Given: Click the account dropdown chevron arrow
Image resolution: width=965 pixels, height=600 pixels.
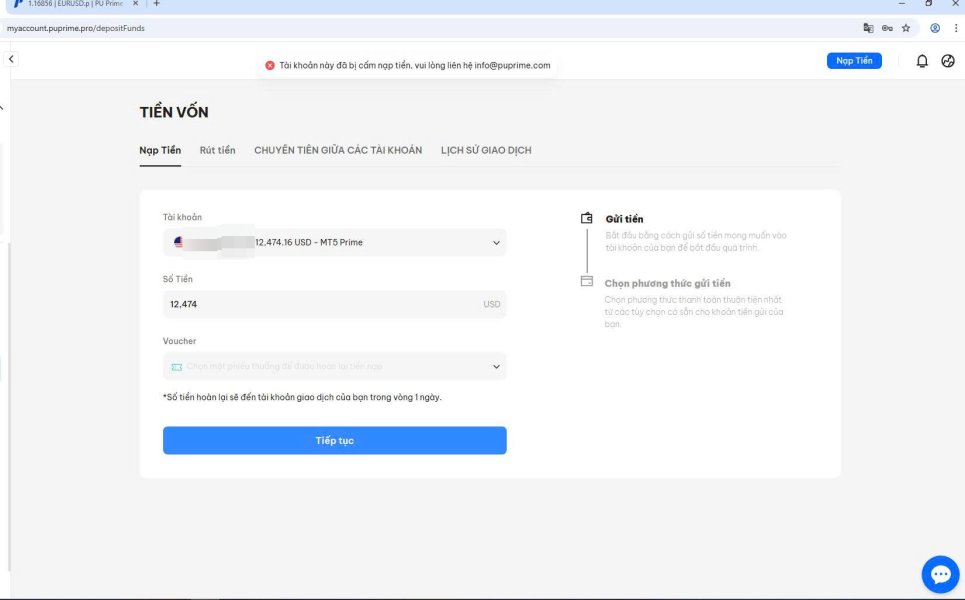Looking at the screenshot, I should [x=496, y=242].
